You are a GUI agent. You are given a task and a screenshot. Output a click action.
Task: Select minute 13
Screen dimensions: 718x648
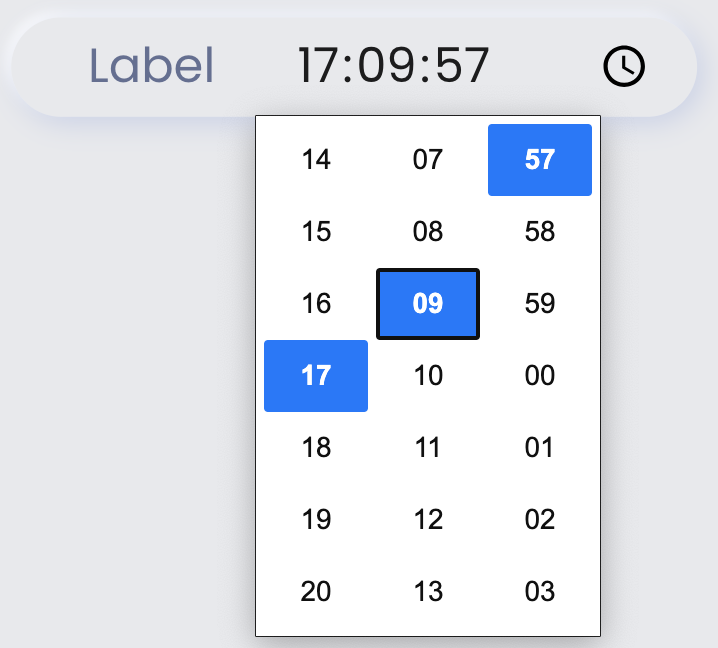click(428, 591)
